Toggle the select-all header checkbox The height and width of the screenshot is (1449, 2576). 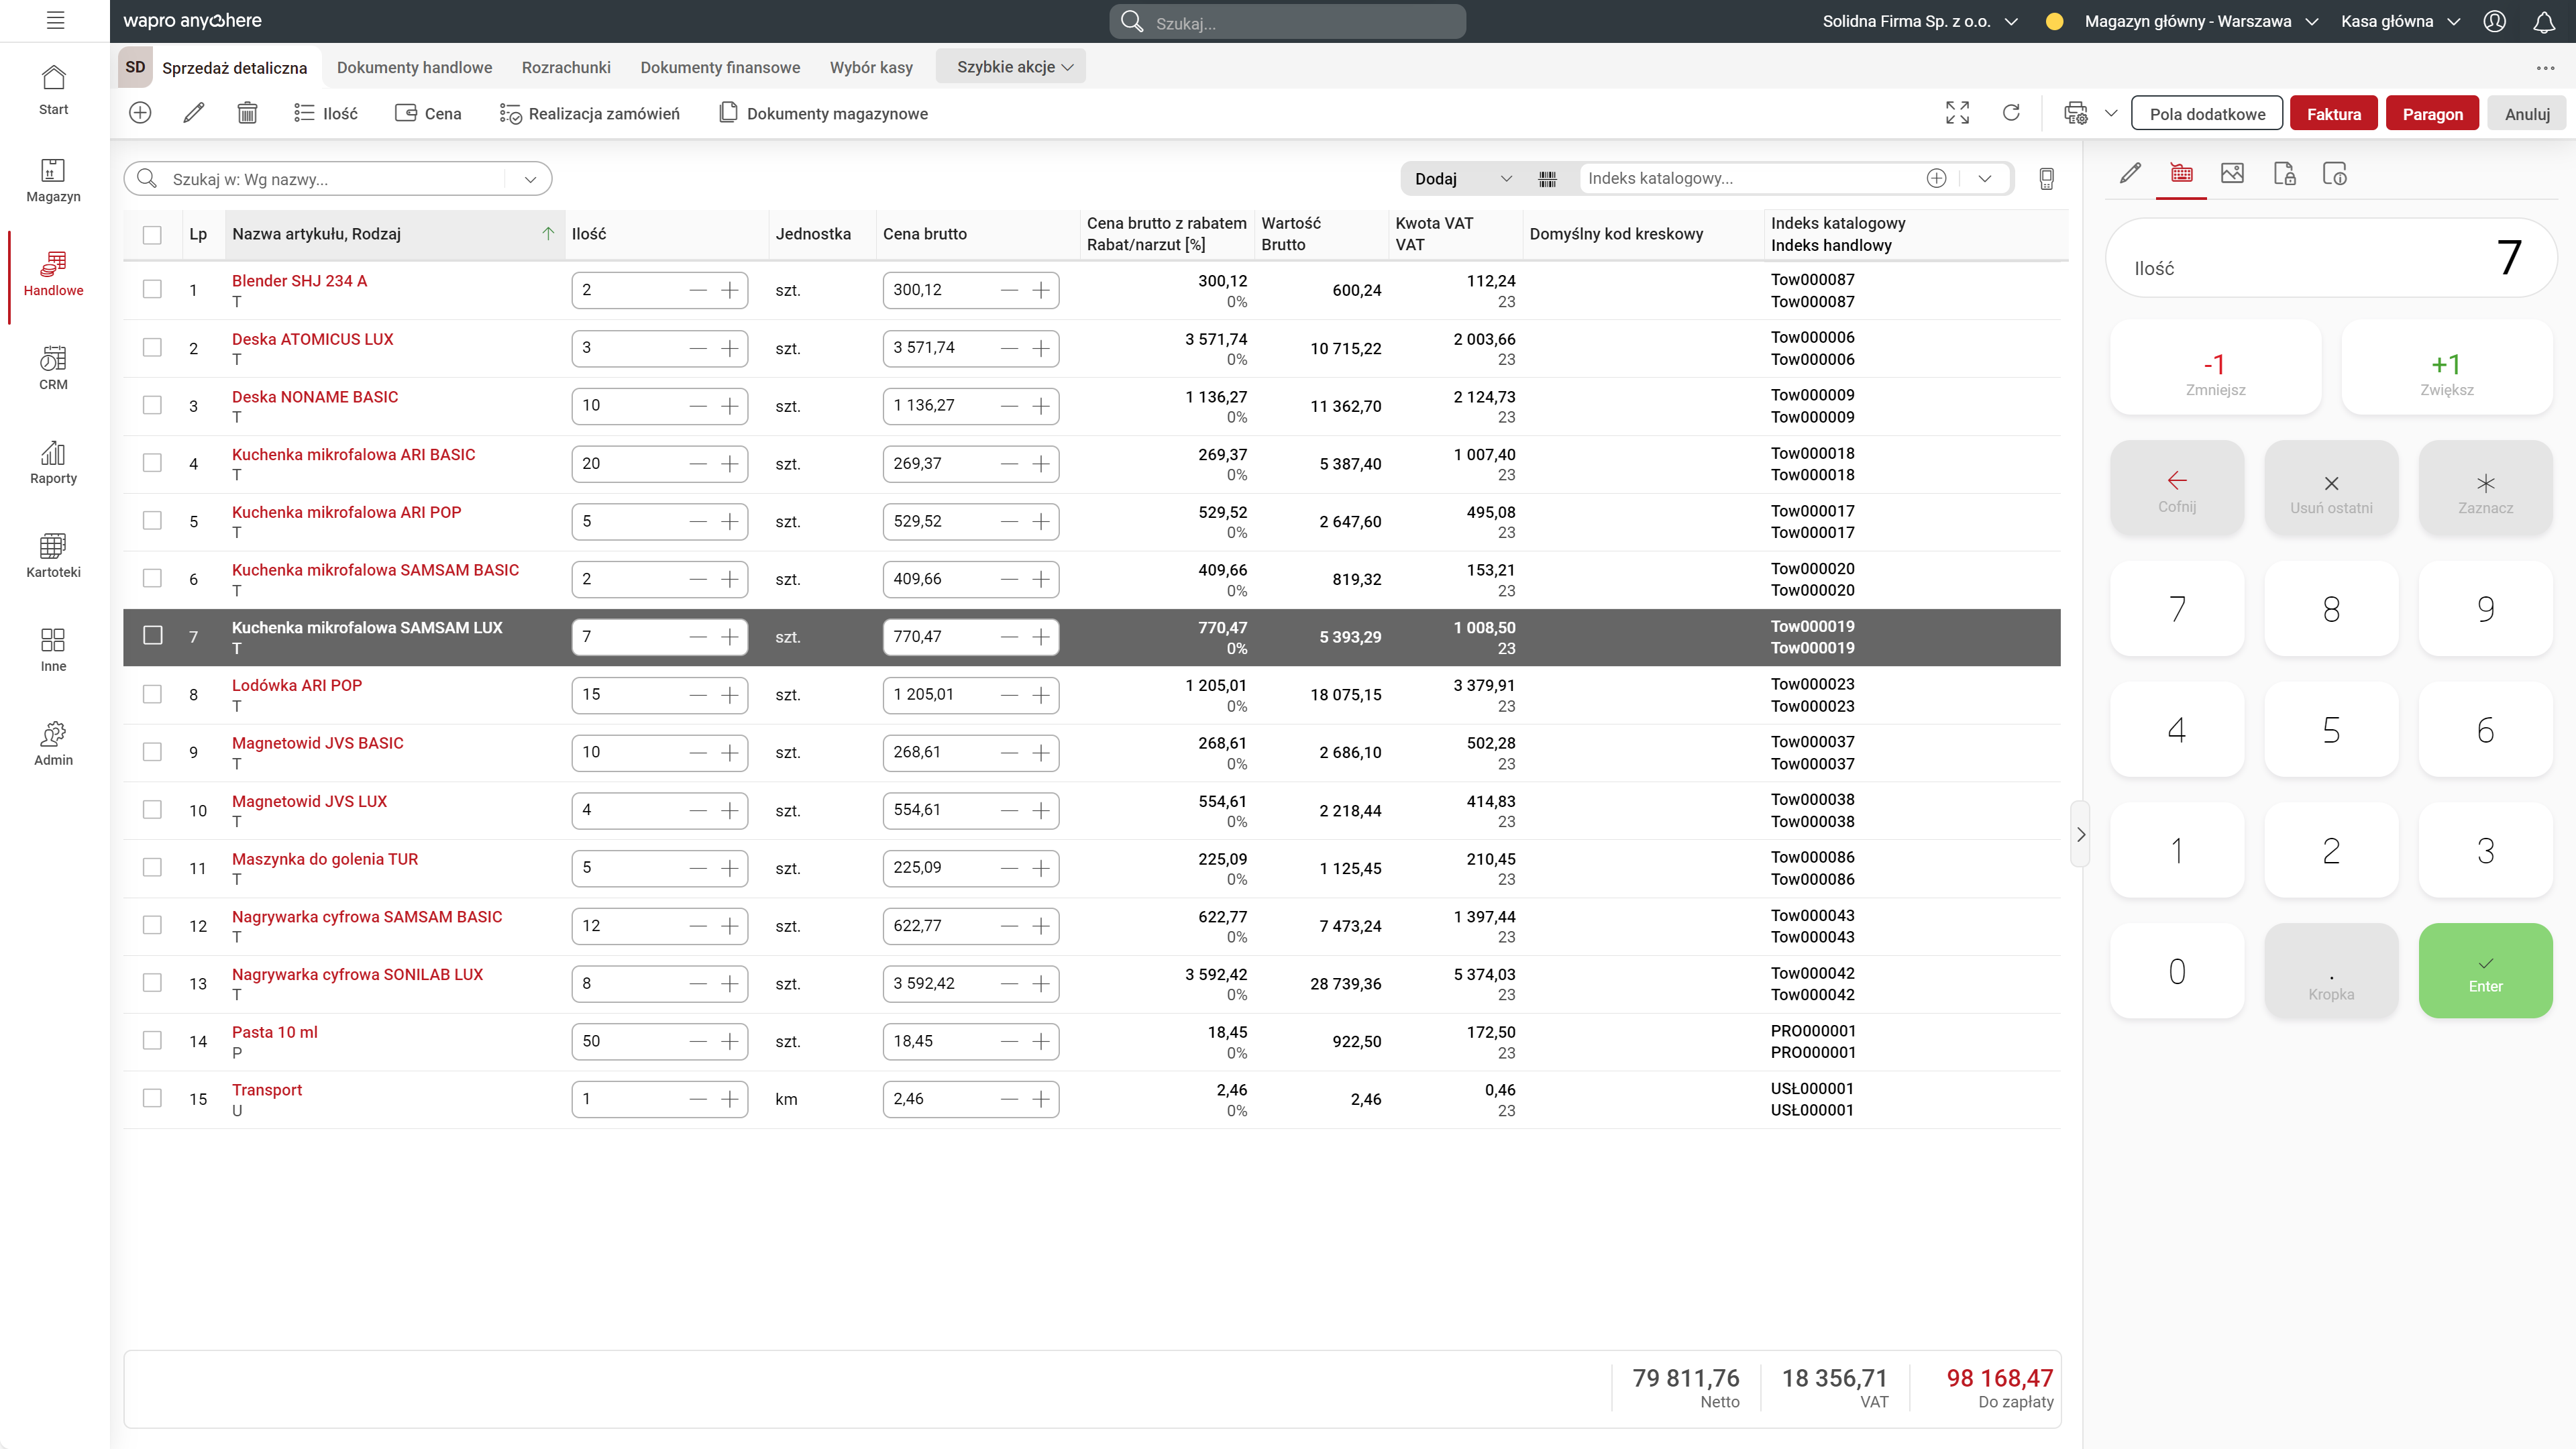tap(152, 234)
